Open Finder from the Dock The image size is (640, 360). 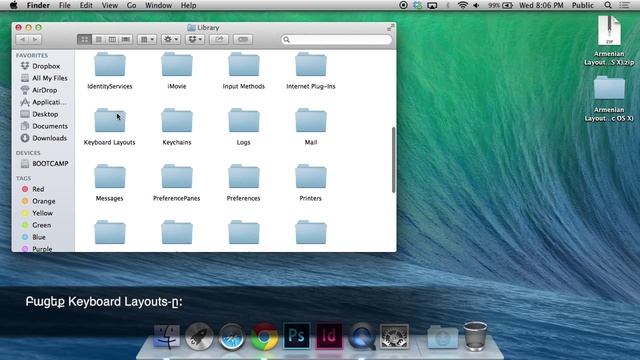(x=167, y=336)
